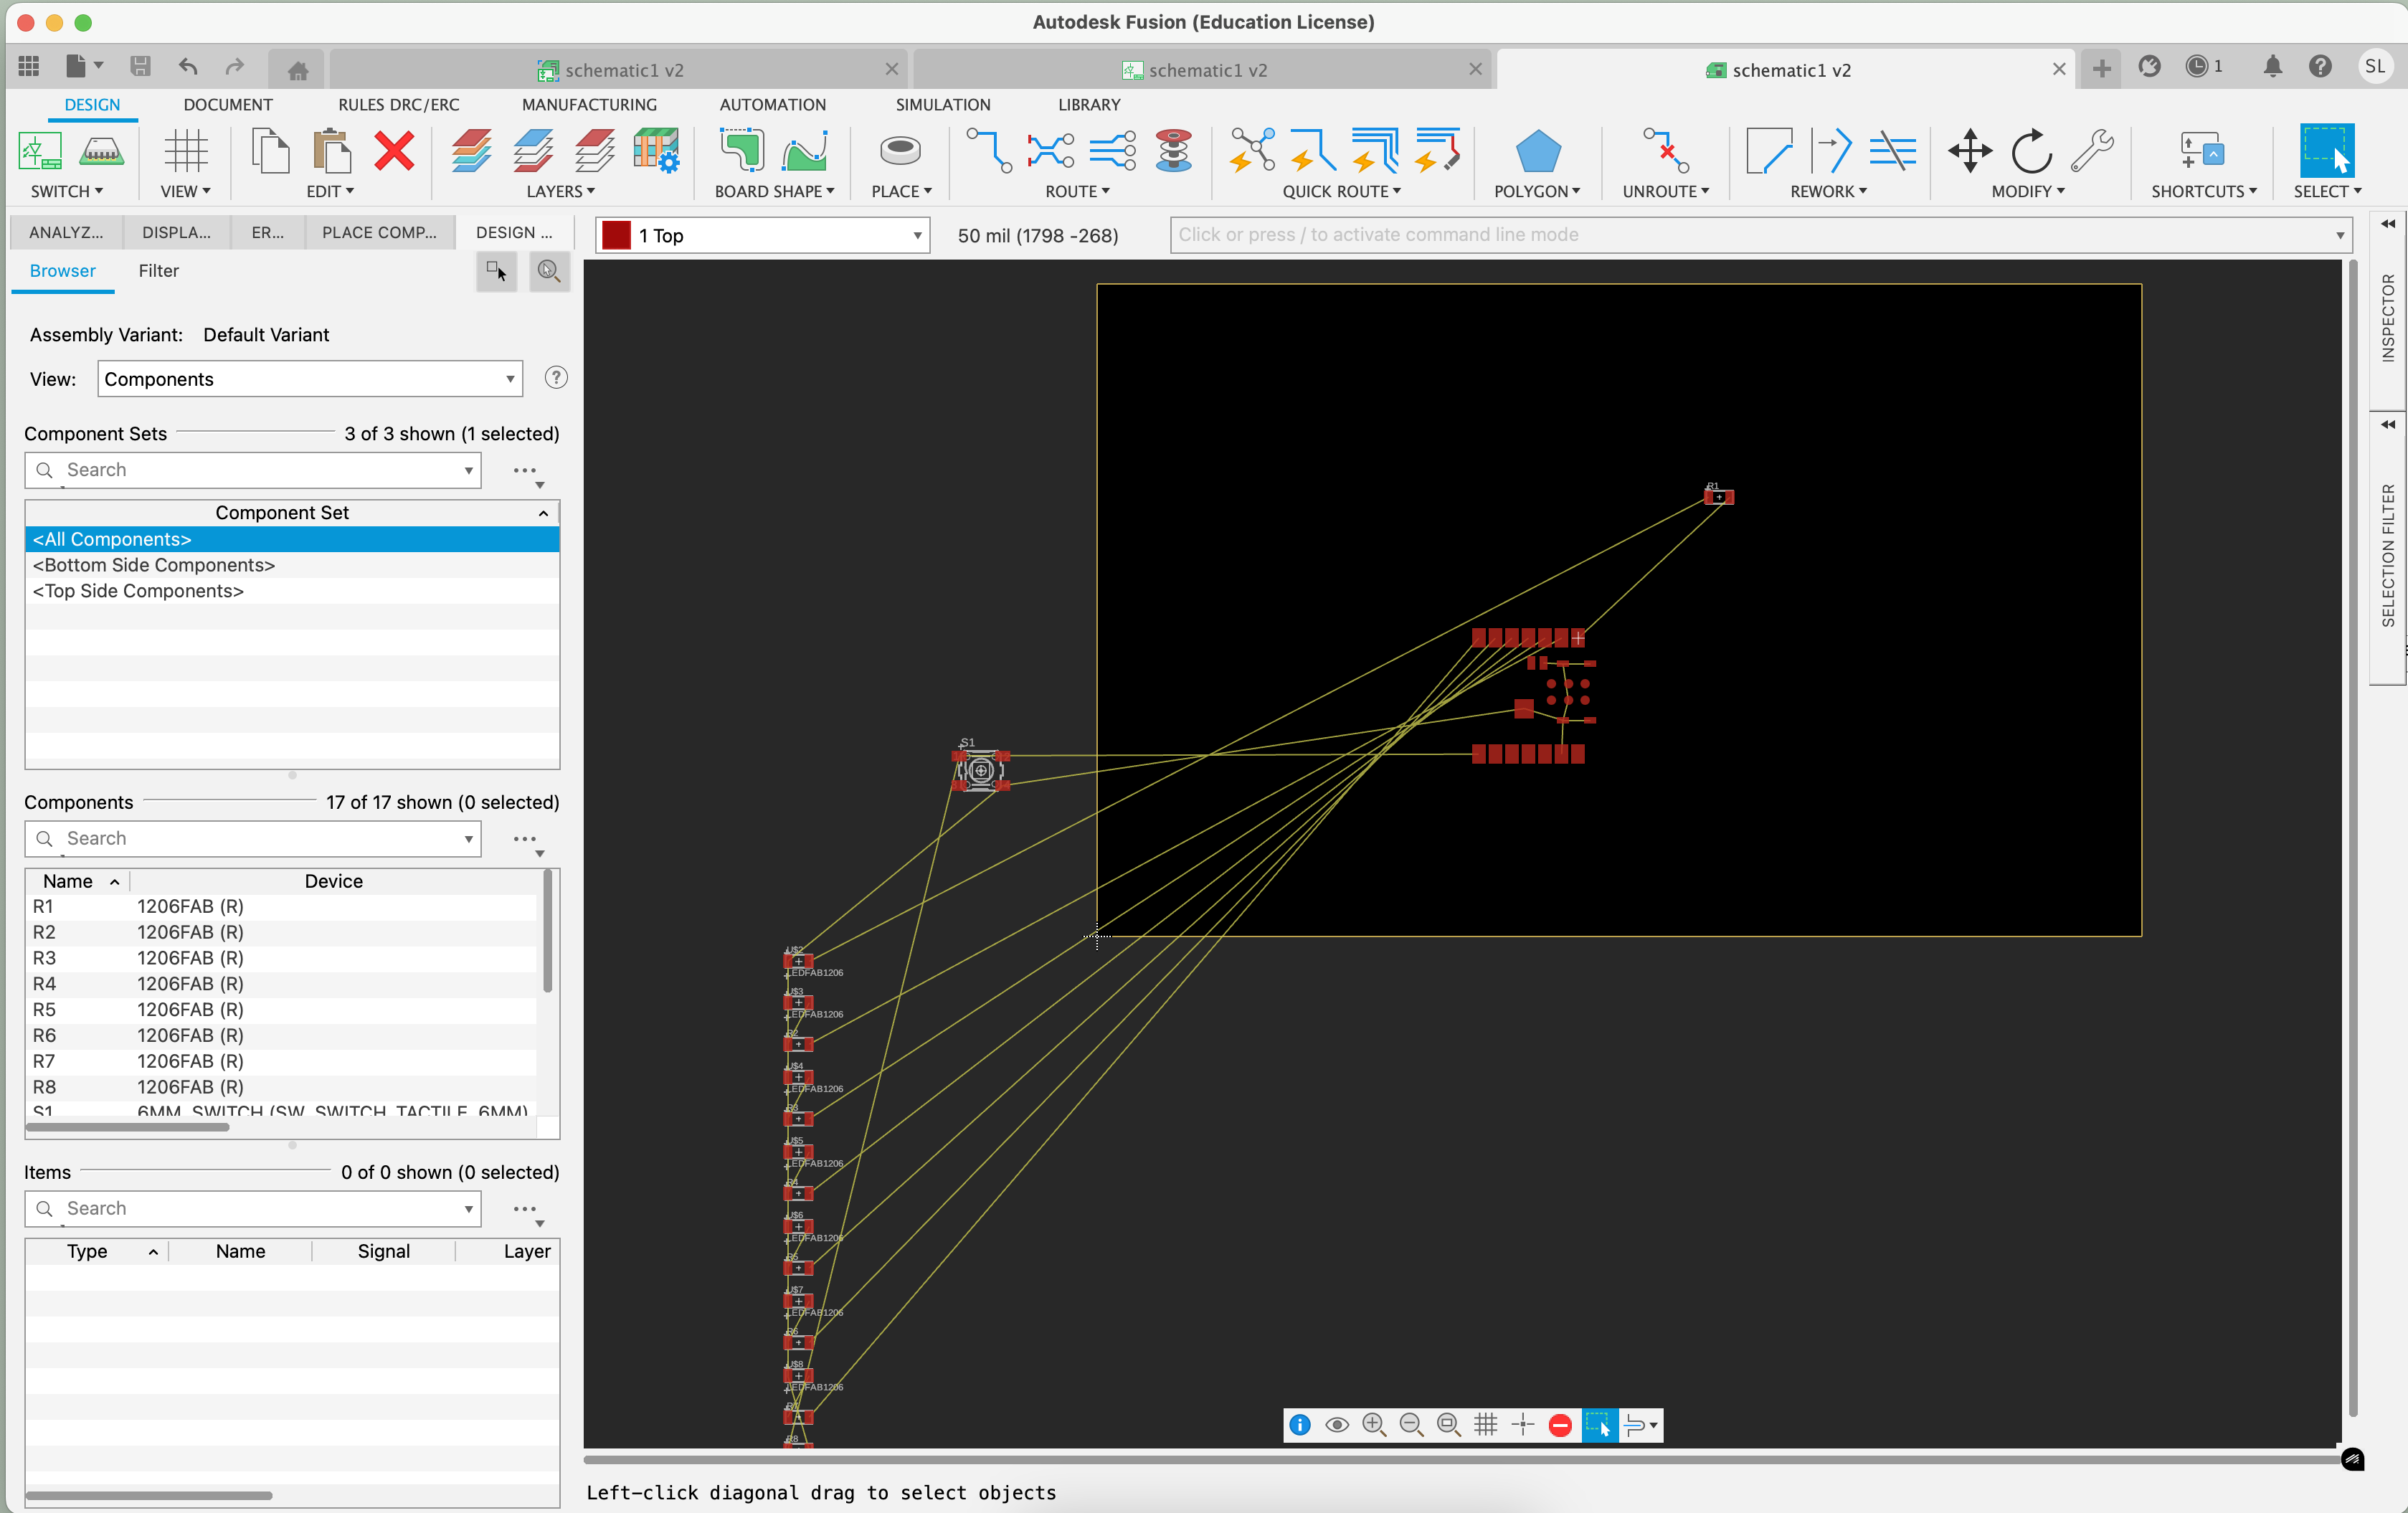This screenshot has height=1513, width=2408.
Task: Click the command line input field
Action: pyautogui.click(x=1760, y=235)
